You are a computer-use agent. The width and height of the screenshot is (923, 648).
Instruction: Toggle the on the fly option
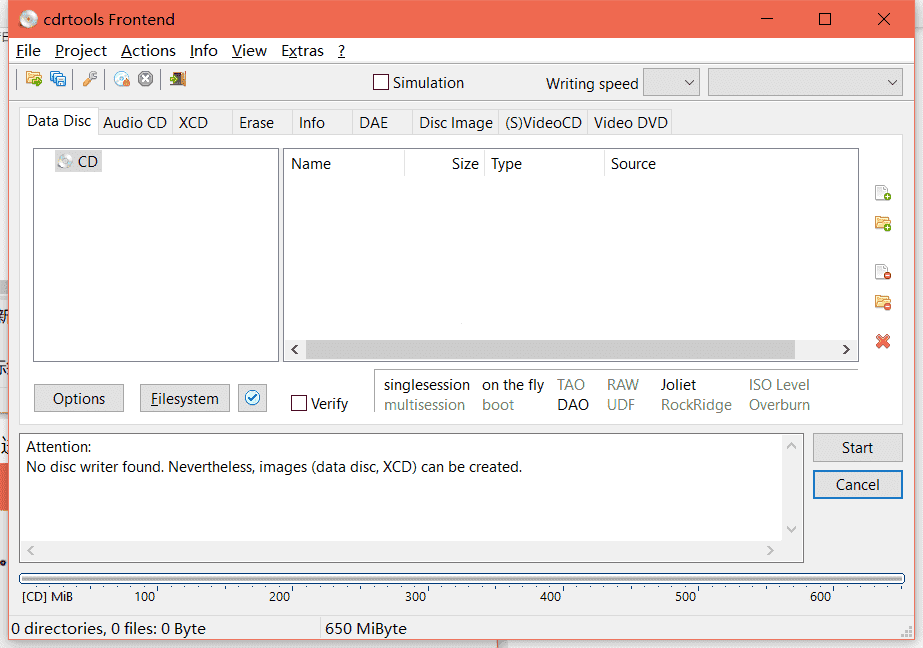513,385
